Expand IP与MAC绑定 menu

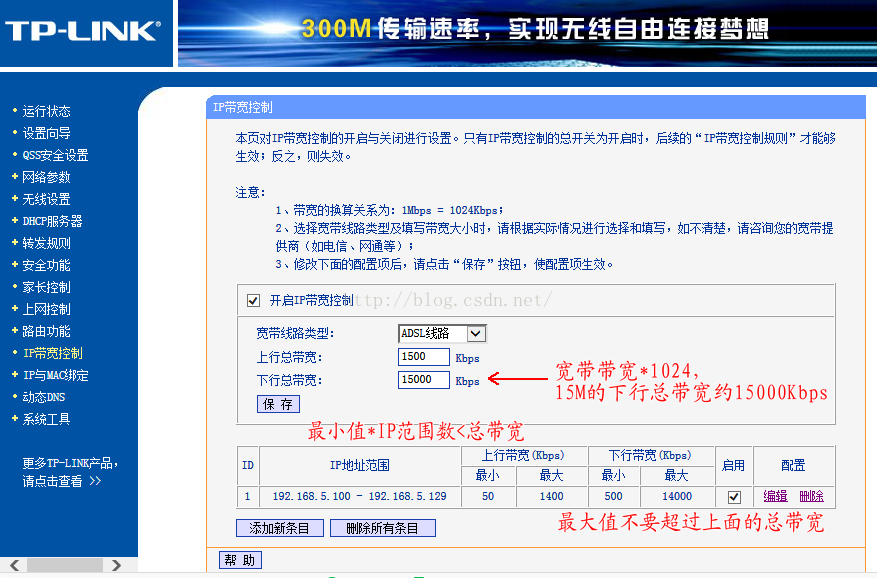55,375
